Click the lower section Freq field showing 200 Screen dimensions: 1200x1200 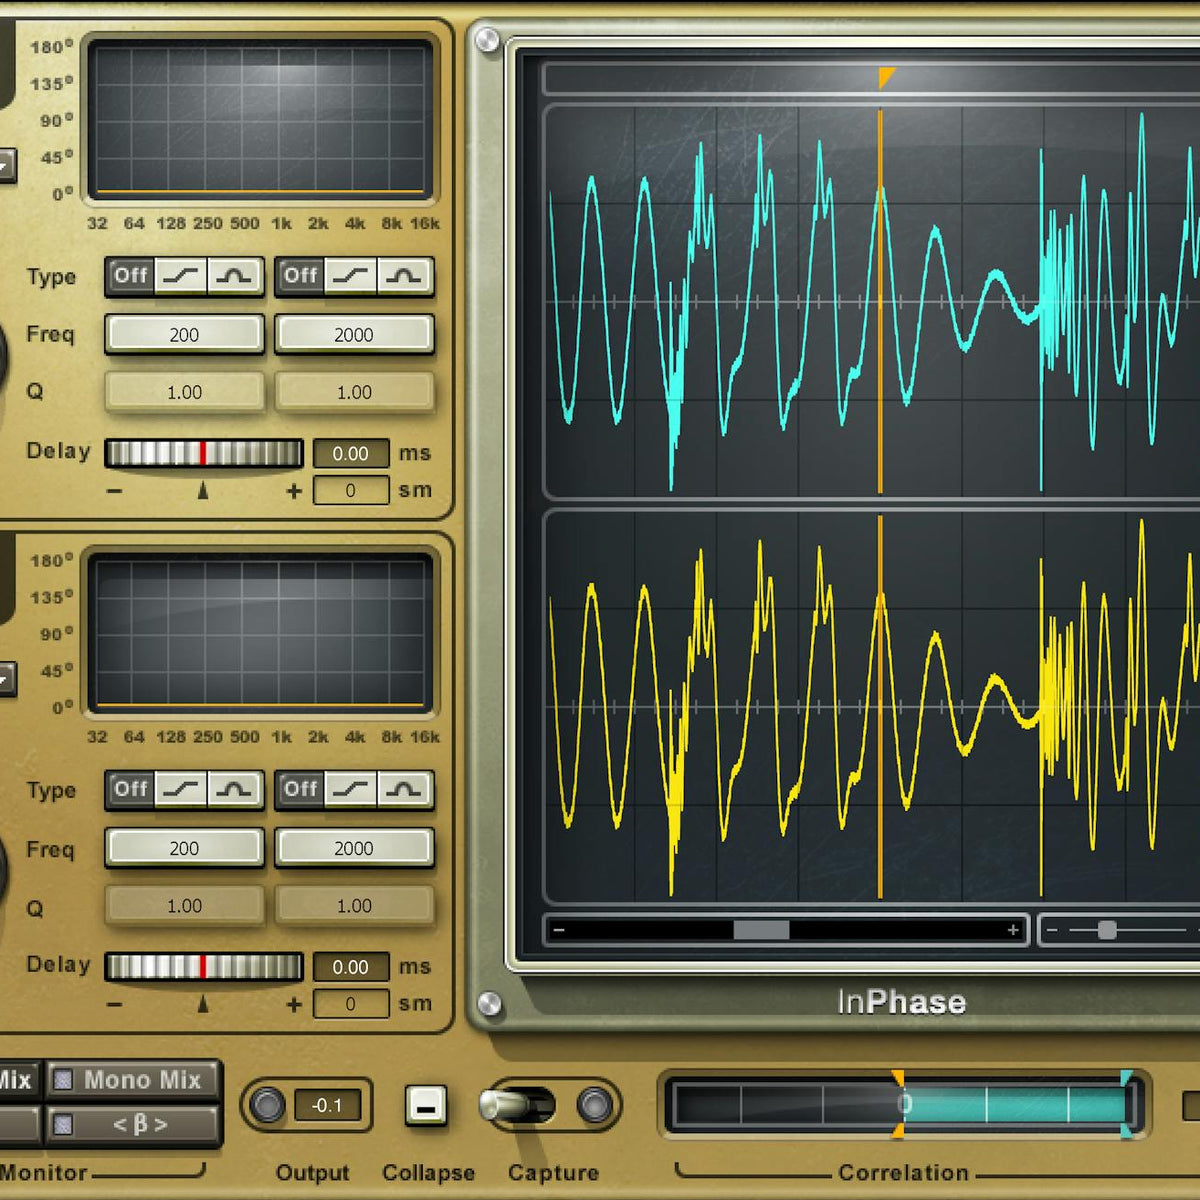(184, 848)
